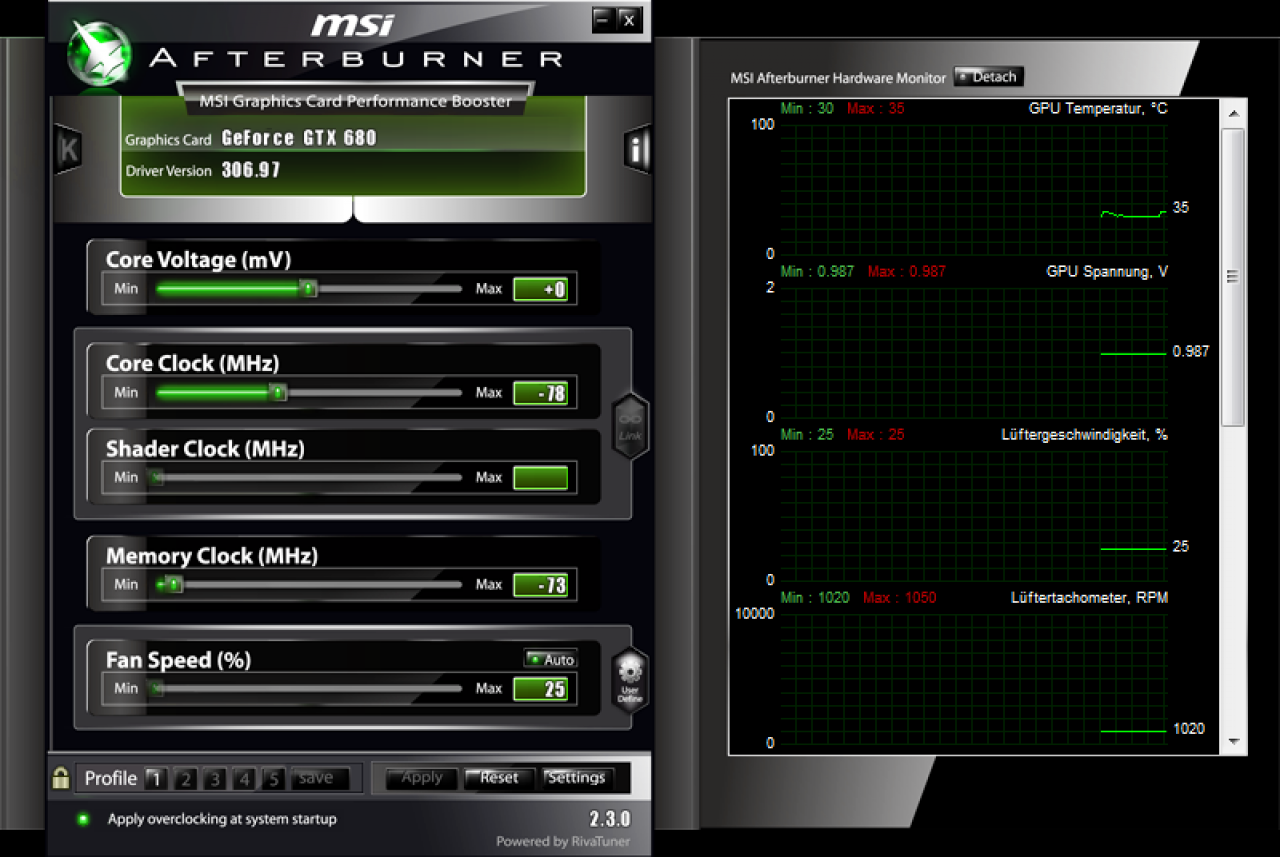Click the Shader Clock slider handle
Viewport: 1280px width, 857px height.
[x=156, y=477]
